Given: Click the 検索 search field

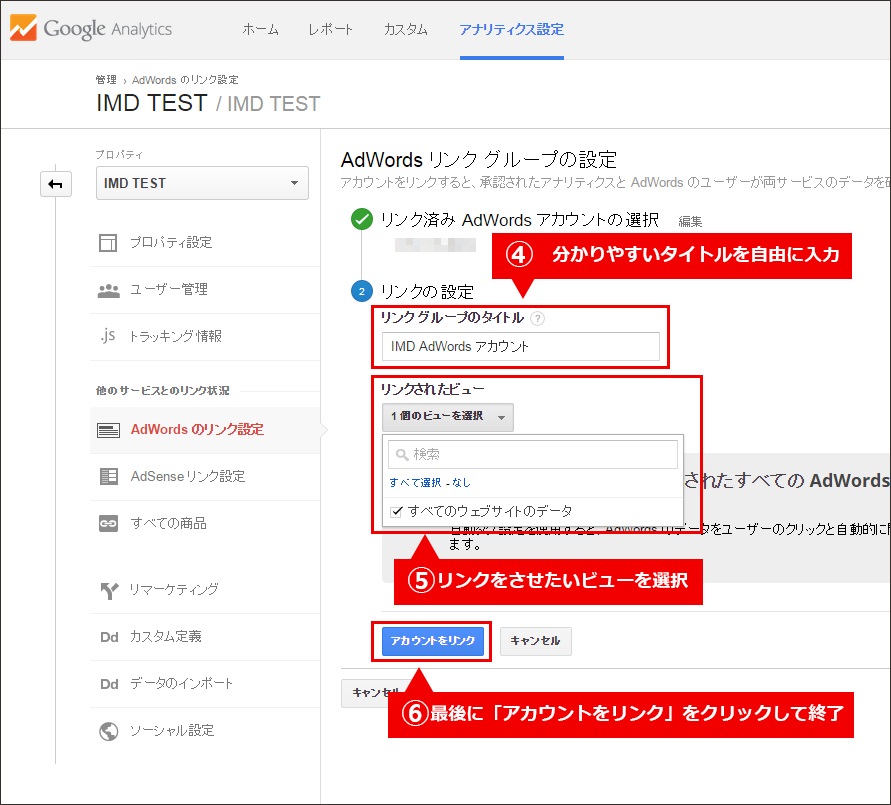Looking at the screenshot, I should [532, 454].
